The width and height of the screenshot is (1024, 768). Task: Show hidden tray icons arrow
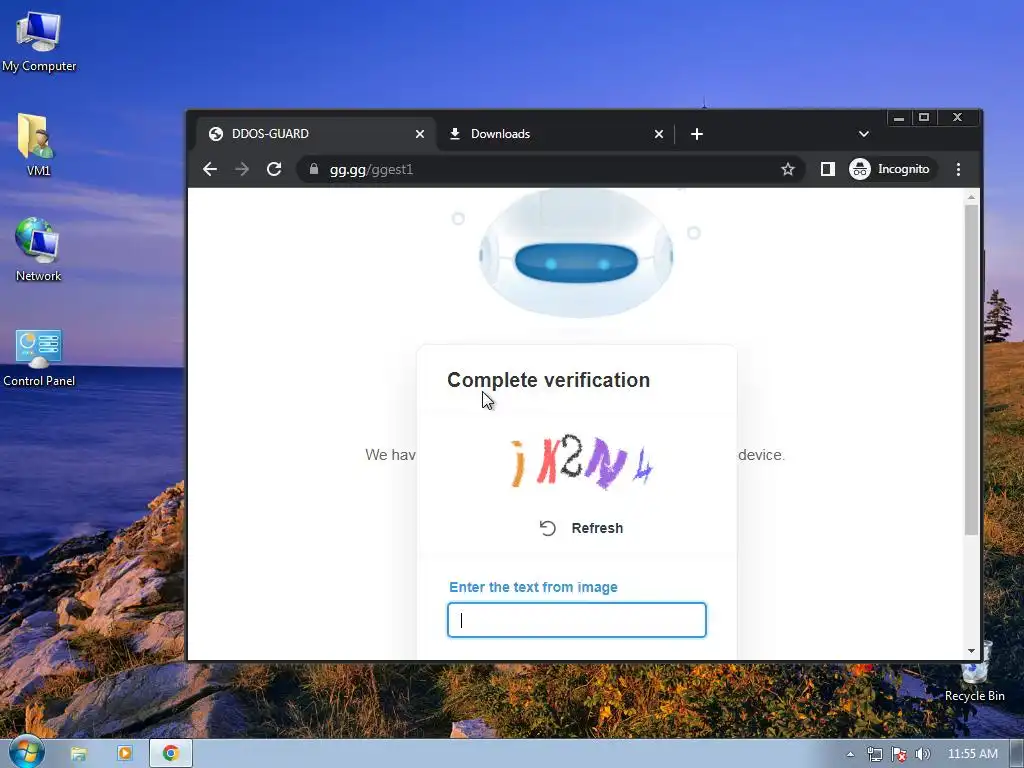(850, 754)
